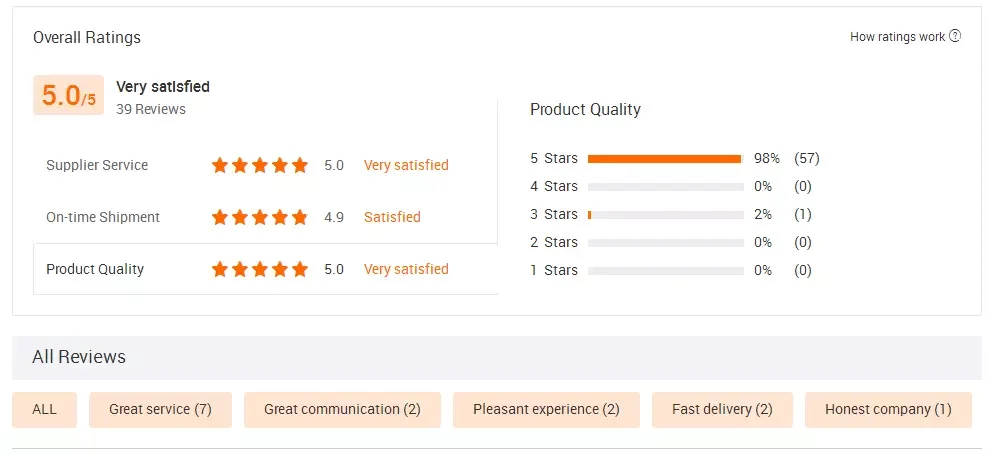Screen dimensions: 988x456
Task: Click the Supplier Service star rating
Action: click(259, 165)
